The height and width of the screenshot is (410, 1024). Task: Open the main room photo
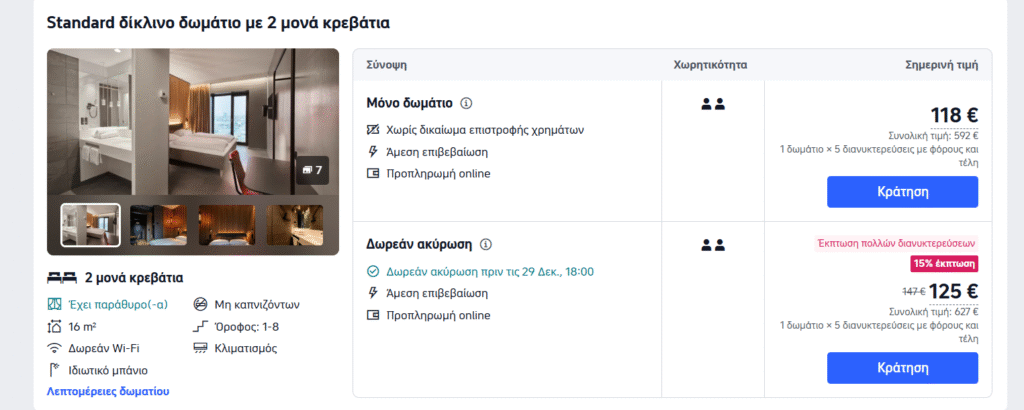tap(193, 121)
